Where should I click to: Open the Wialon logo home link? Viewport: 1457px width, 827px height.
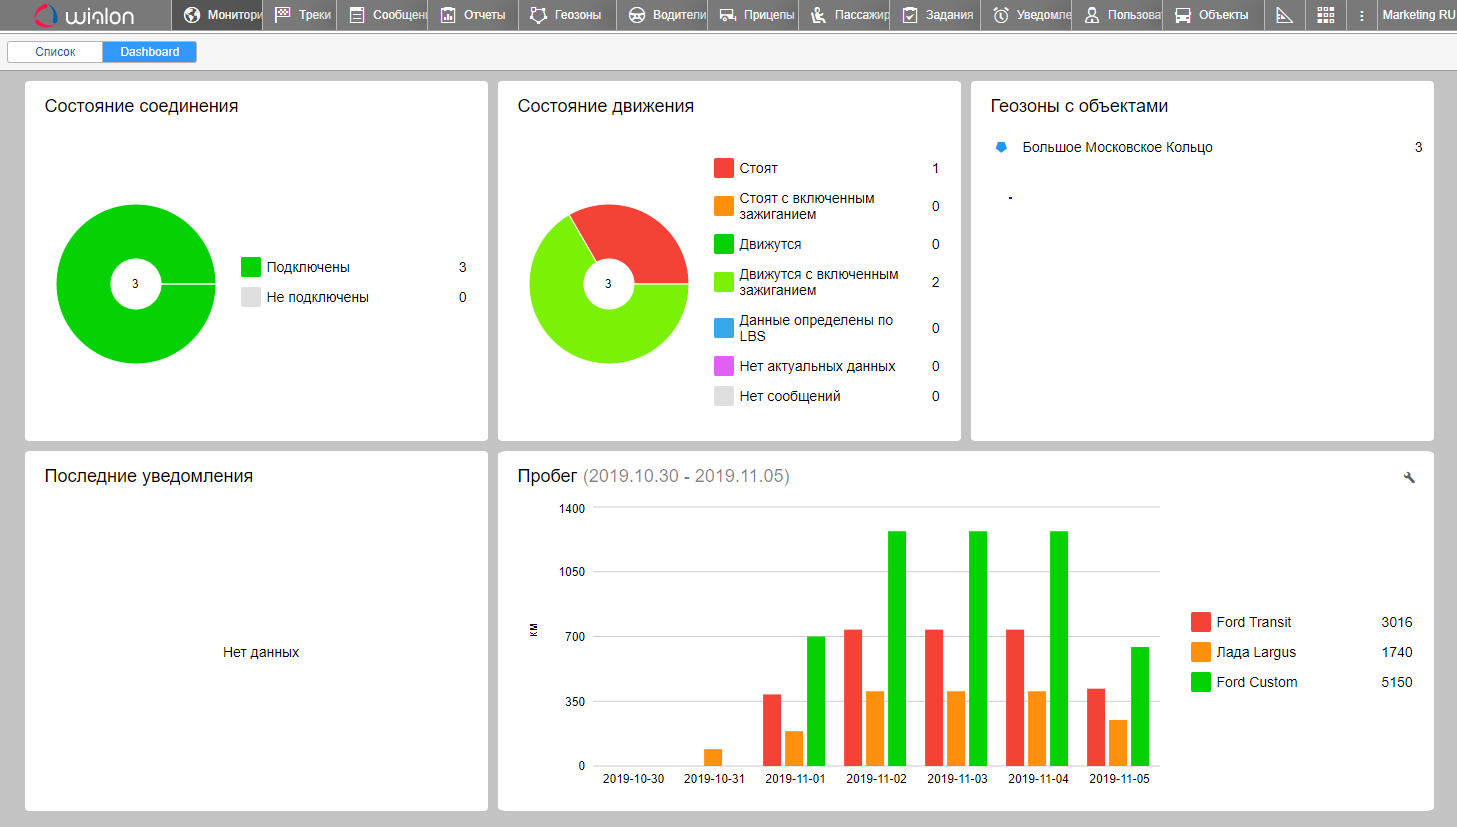point(84,15)
